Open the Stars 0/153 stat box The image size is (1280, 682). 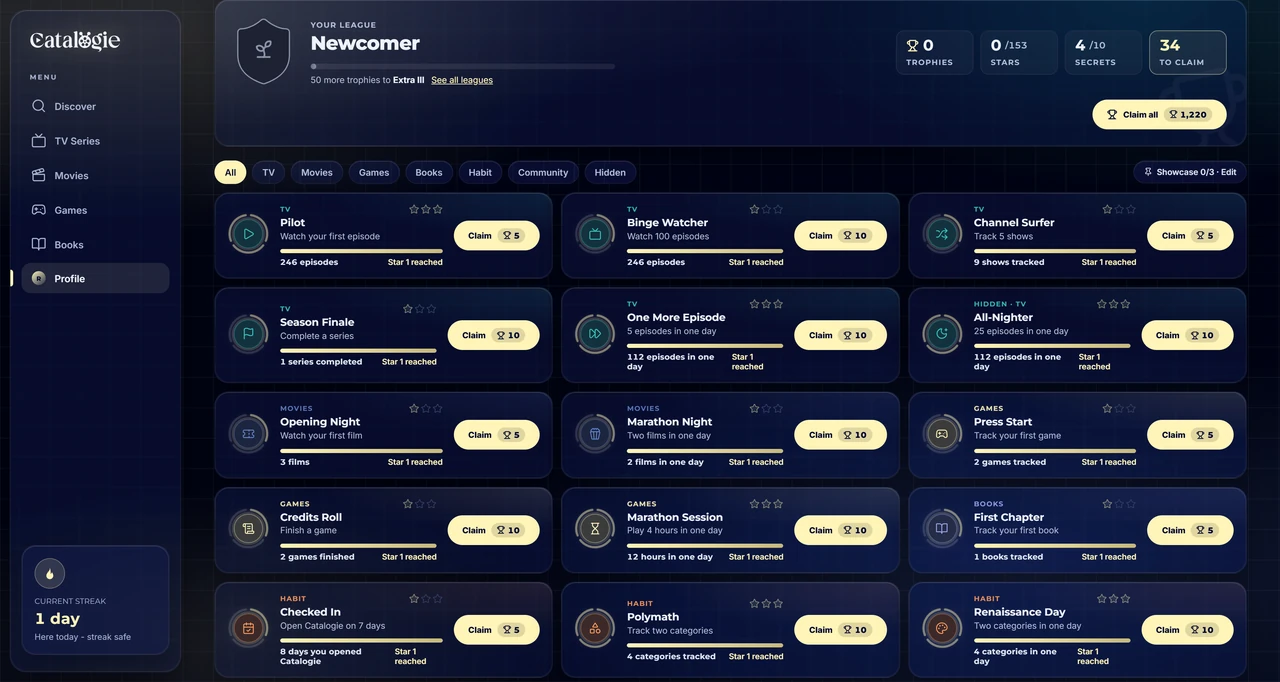[1019, 52]
